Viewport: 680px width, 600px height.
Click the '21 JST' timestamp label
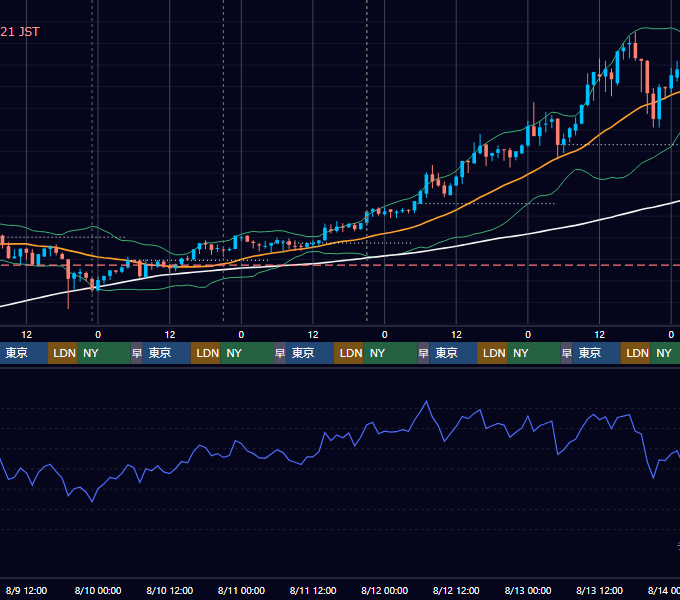pyautogui.click(x=20, y=32)
